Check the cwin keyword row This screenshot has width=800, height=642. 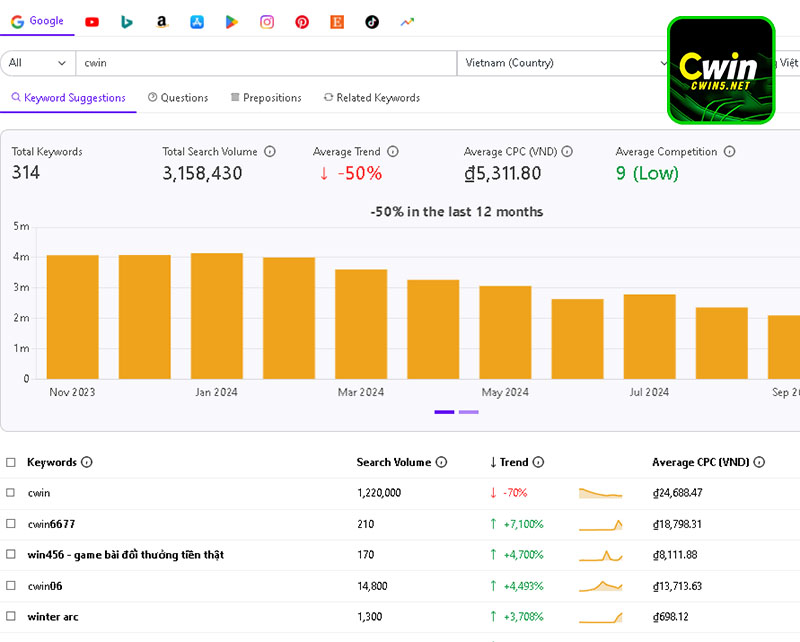point(11,492)
